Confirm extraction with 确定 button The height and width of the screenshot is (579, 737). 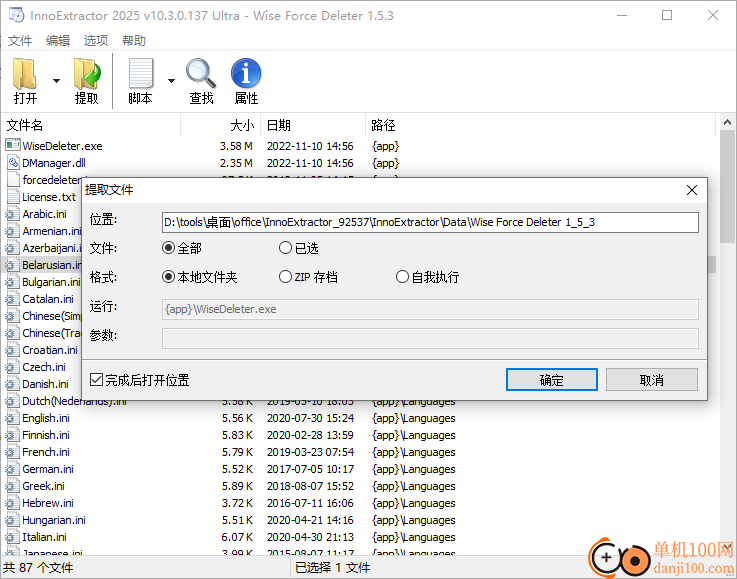552,380
